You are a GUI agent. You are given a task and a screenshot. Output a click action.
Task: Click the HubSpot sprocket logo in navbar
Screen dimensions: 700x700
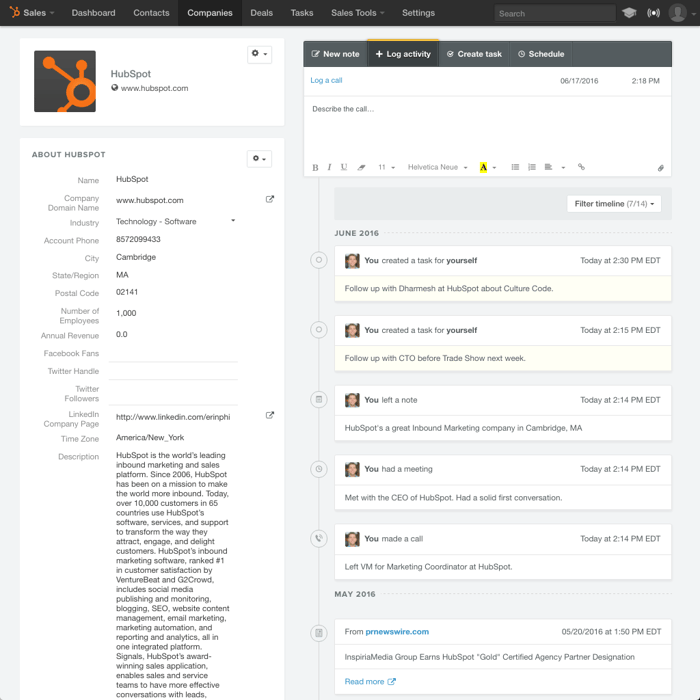click(15, 12)
